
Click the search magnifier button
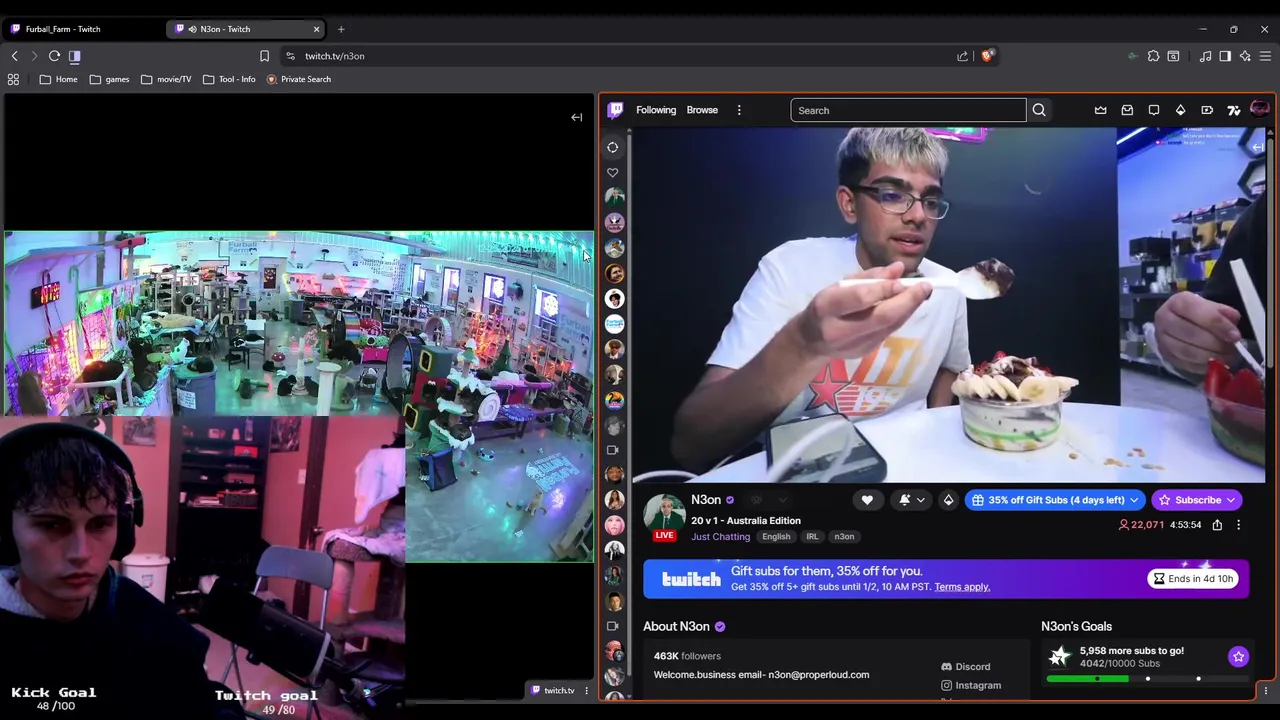pos(1039,110)
